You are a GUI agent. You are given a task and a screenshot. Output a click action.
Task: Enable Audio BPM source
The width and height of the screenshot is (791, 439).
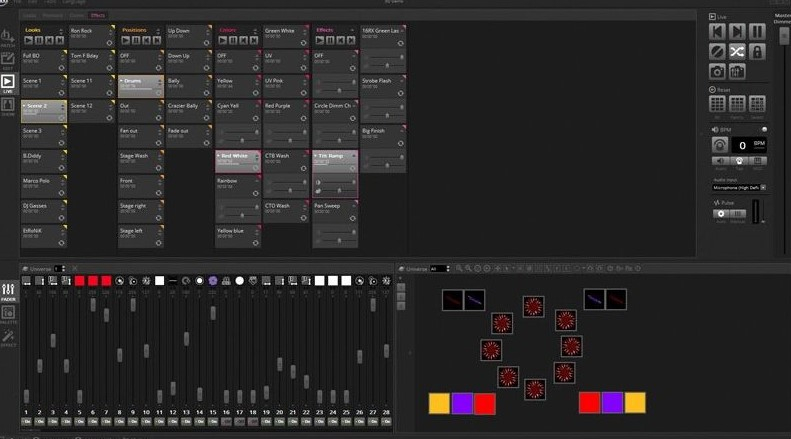[720, 161]
